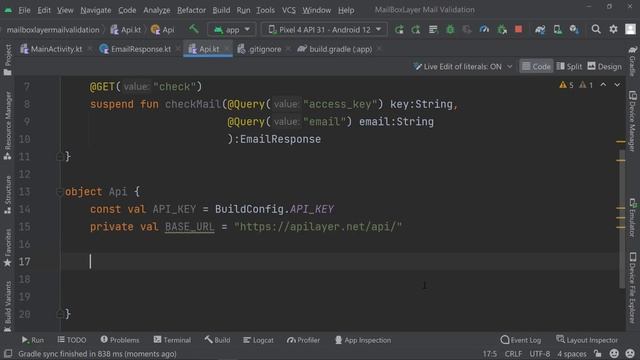Image resolution: width=640 pixels, height=360 pixels.
Task: Switch editor to Split view
Action: 569,67
